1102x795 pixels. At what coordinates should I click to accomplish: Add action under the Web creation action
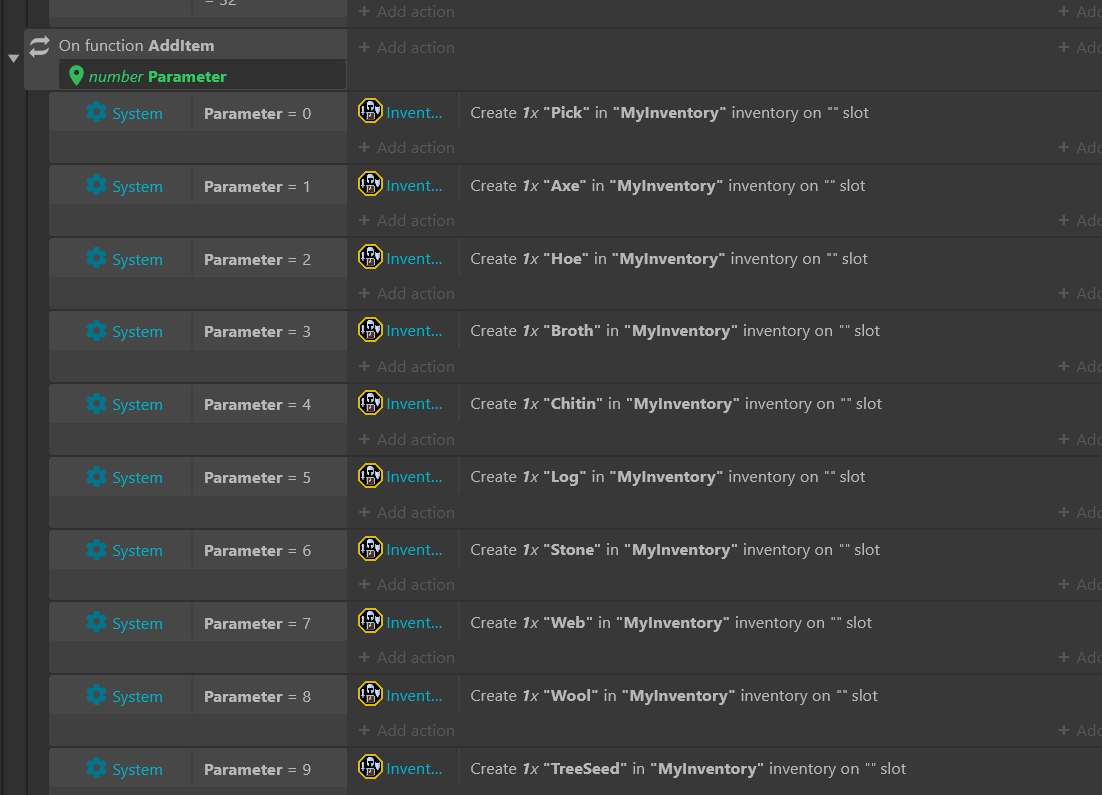tap(407, 658)
